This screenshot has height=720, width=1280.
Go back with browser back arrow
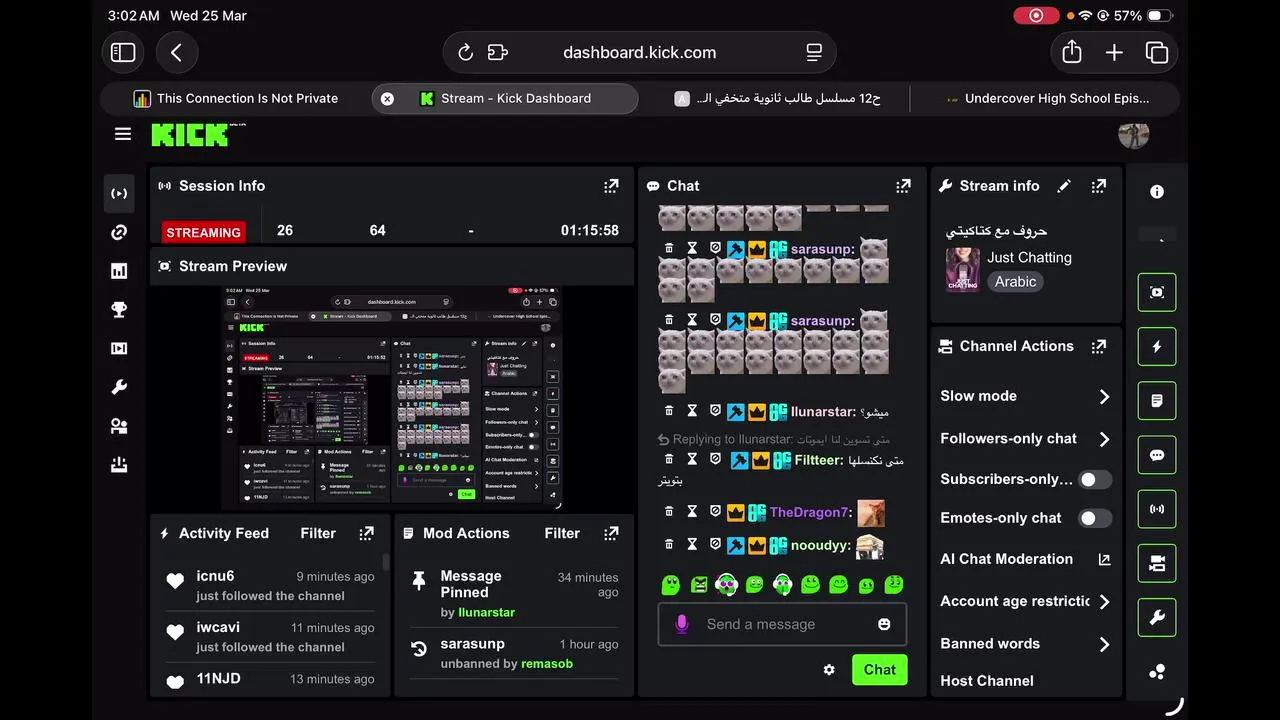coord(177,53)
